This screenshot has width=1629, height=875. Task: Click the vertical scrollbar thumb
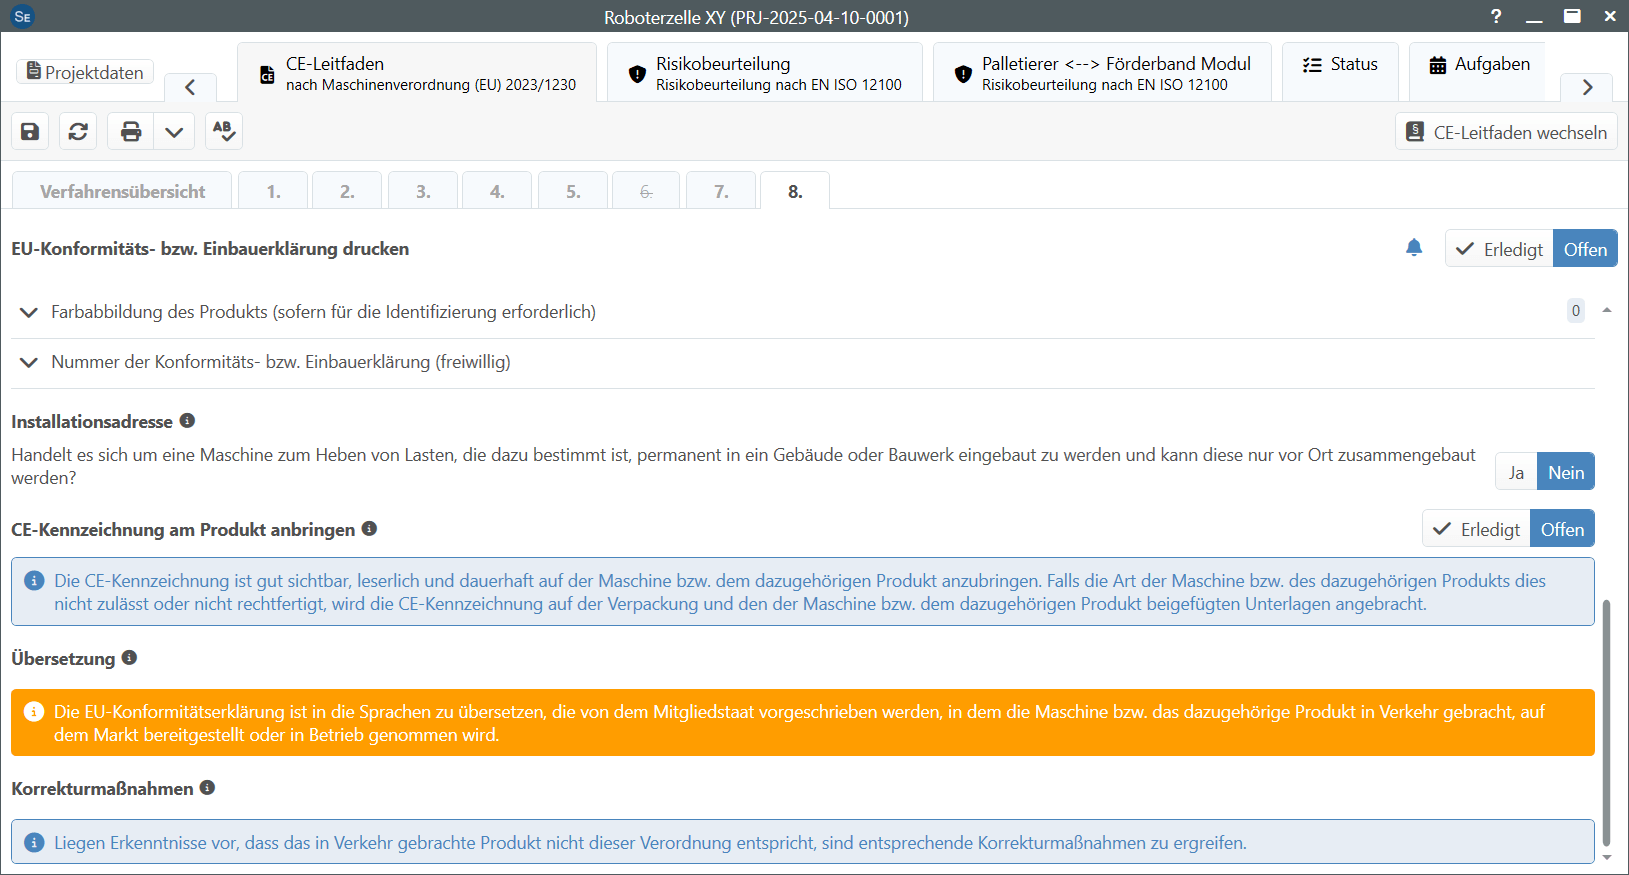[x=1607, y=723]
